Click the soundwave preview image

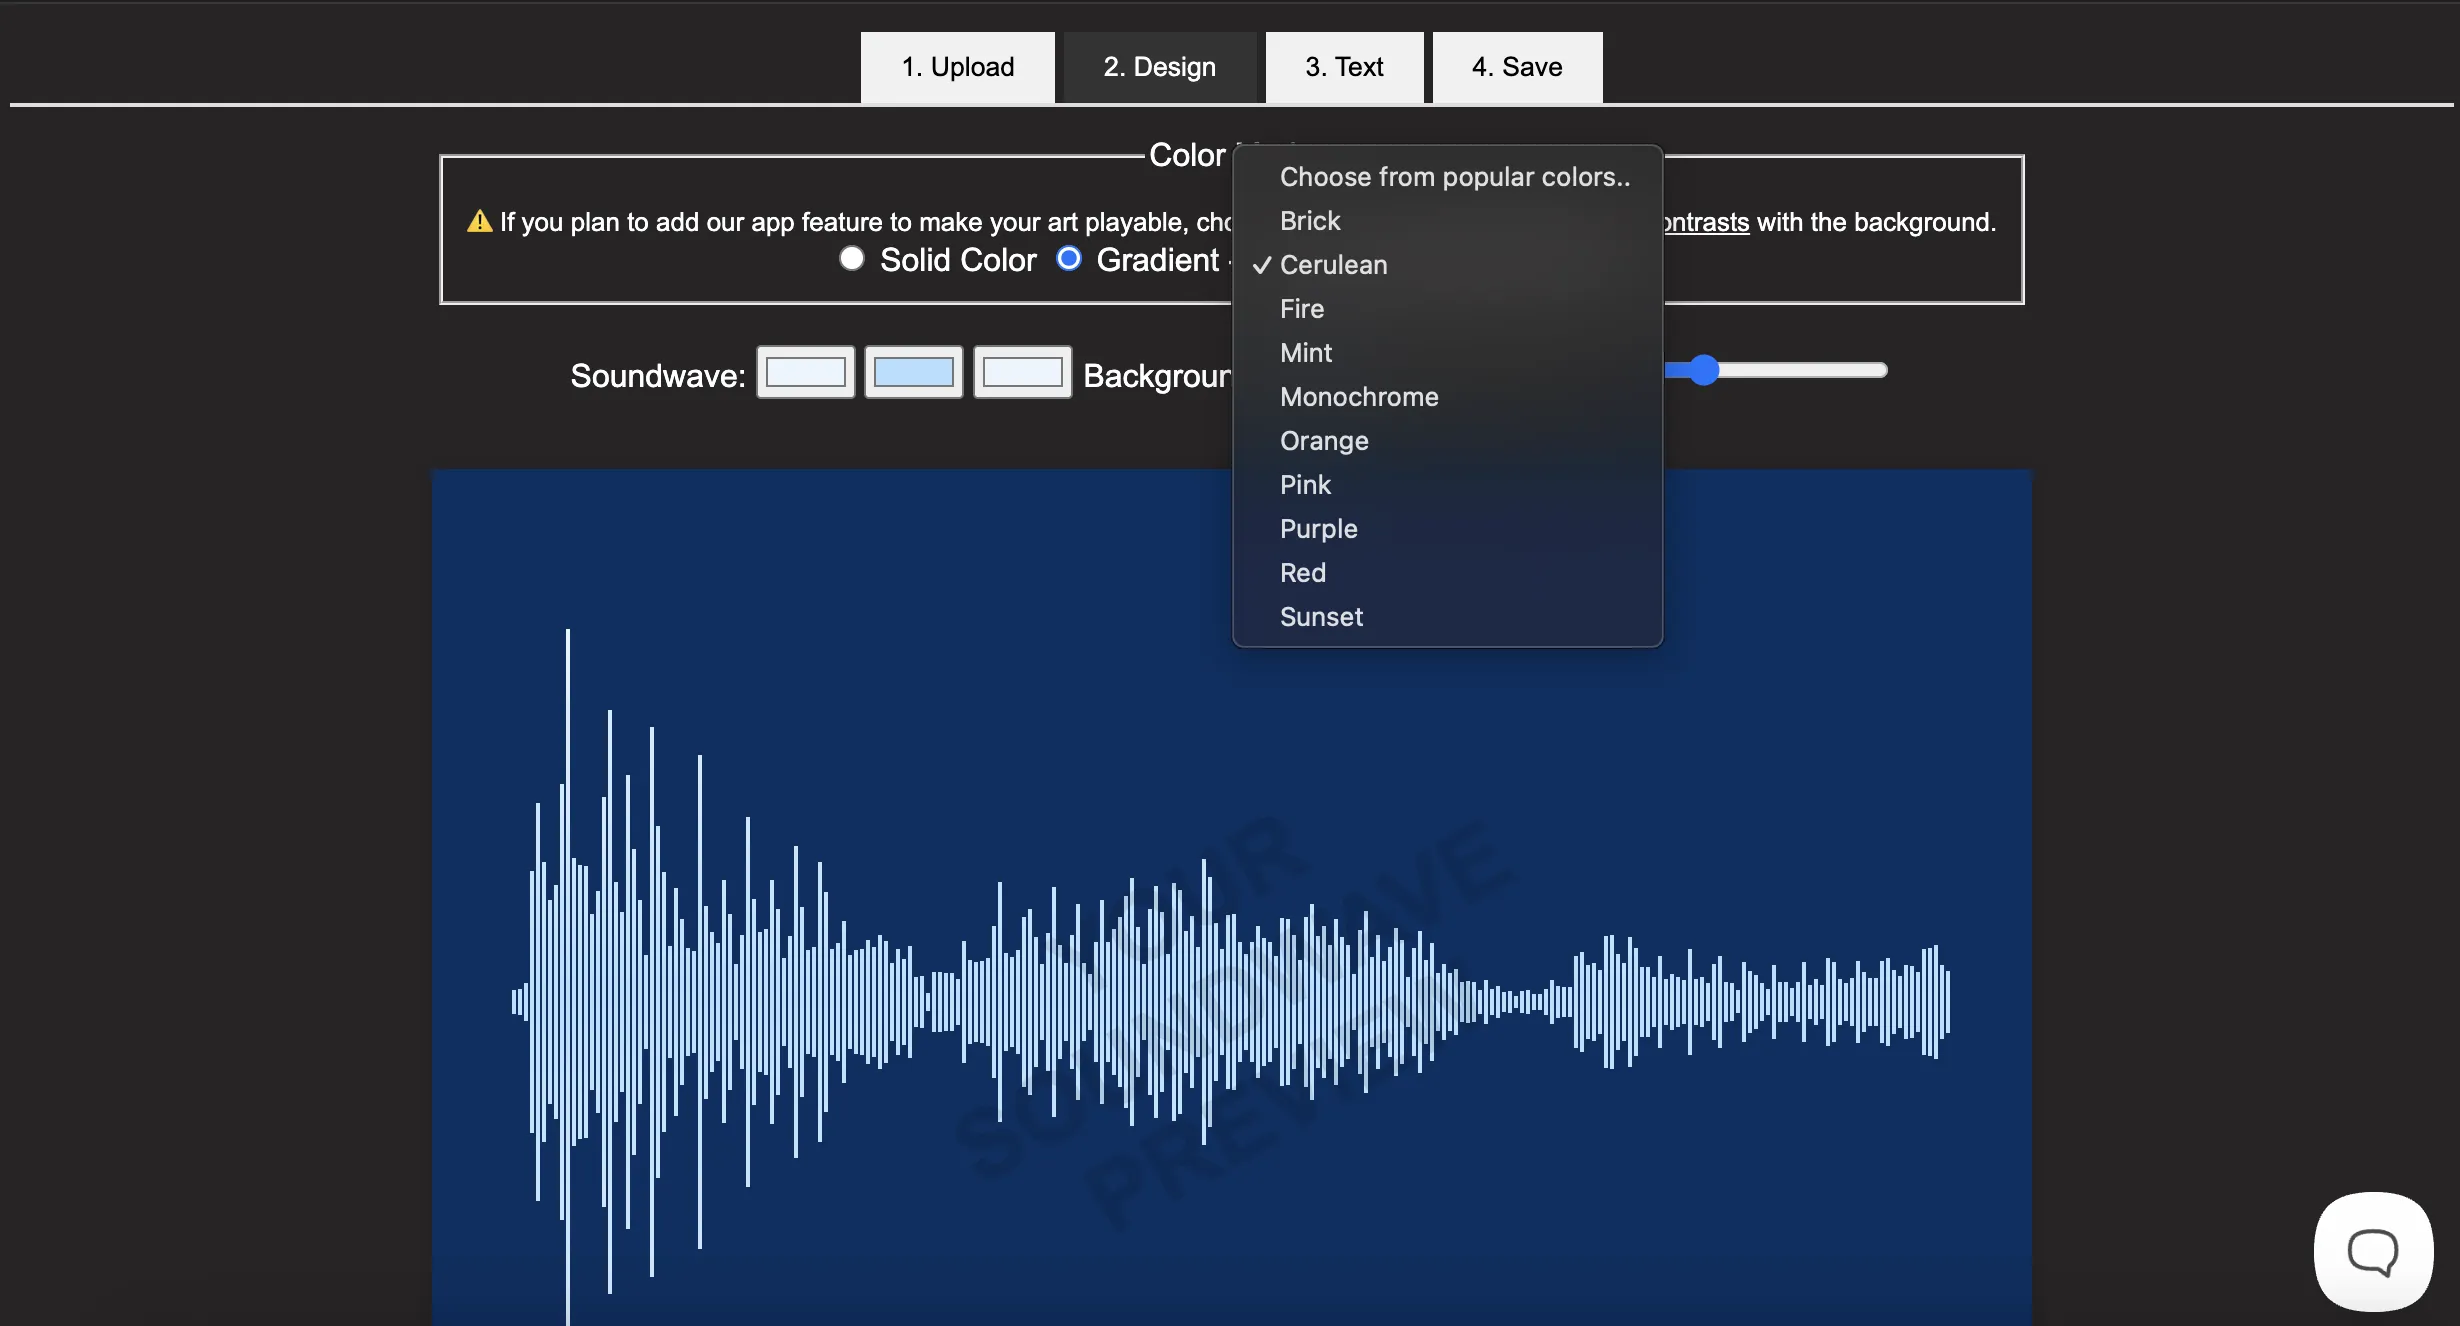1231,897
